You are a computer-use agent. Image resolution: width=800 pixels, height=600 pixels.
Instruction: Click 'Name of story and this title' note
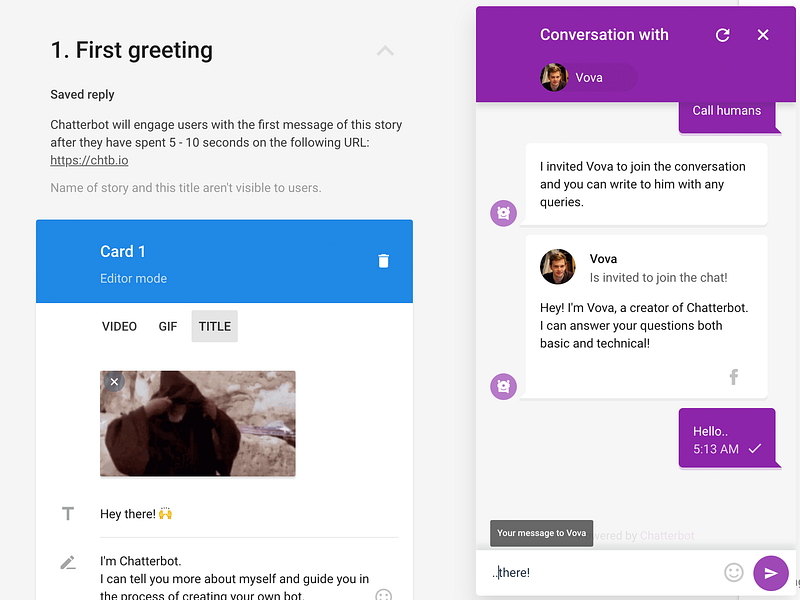pos(186,188)
